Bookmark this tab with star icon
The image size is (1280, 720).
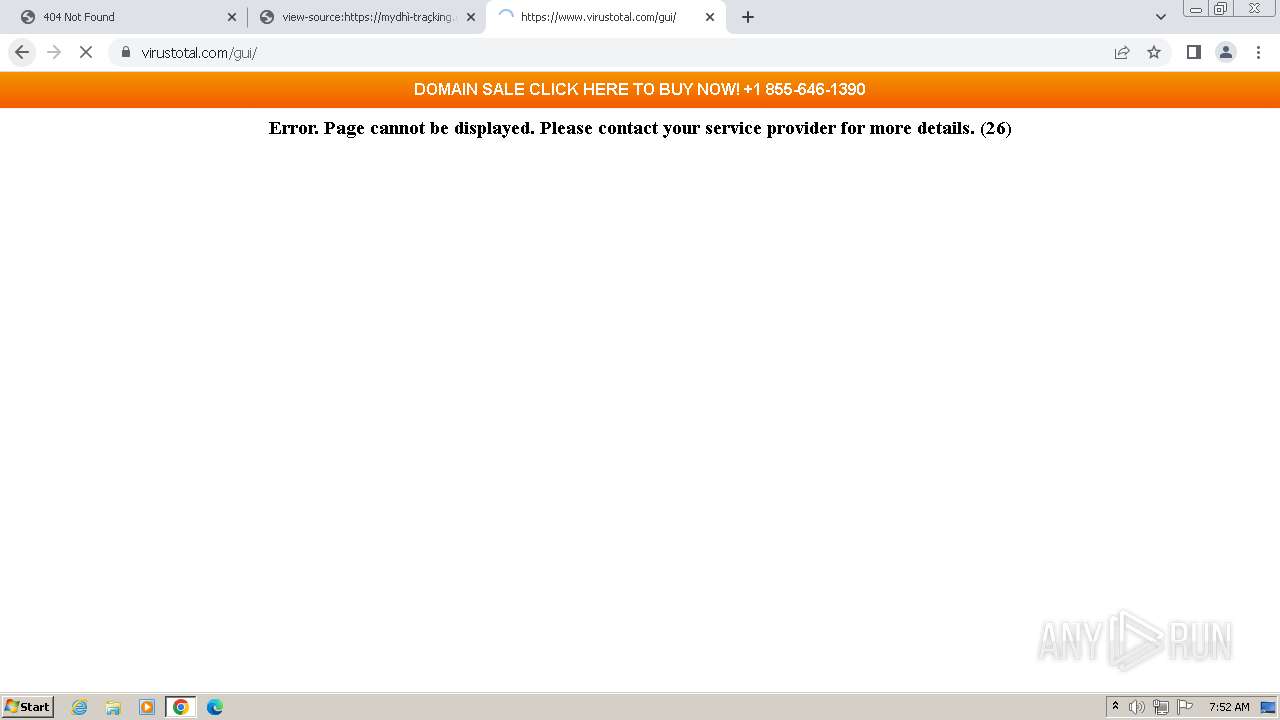pyautogui.click(x=1154, y=52)
